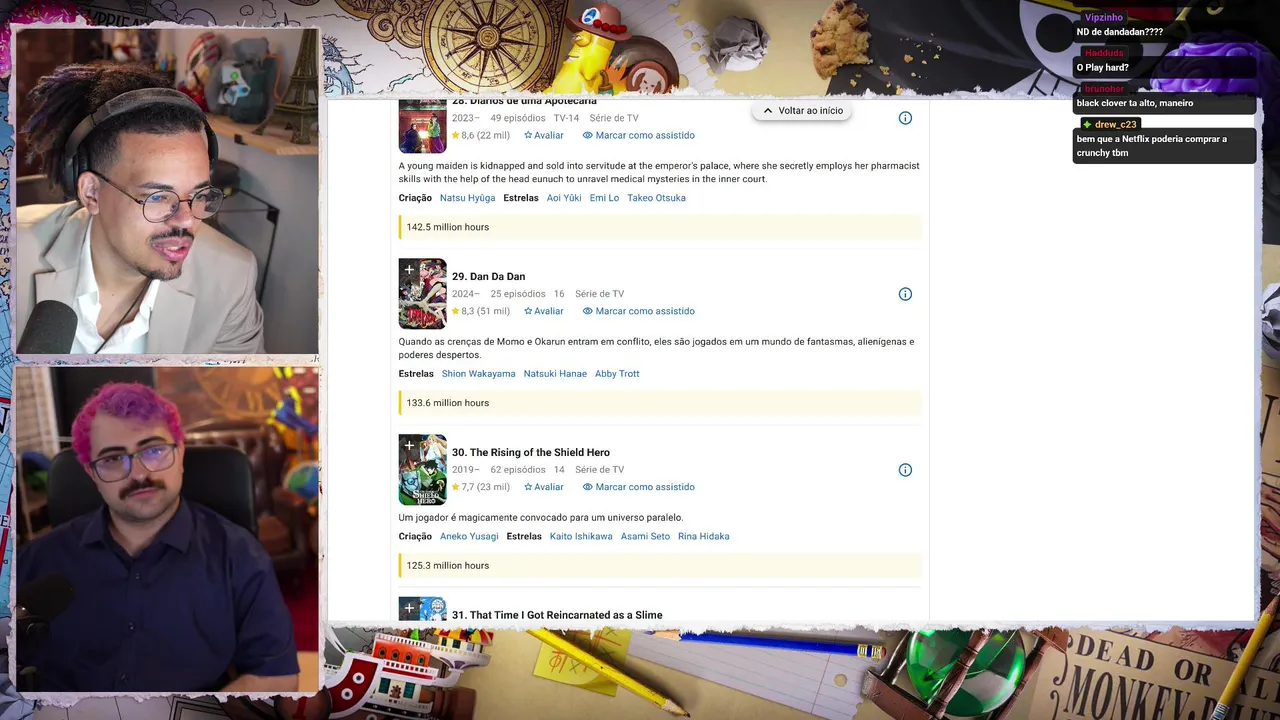
Task: Click chat username drew_c23
Action: pos(1115,125)
